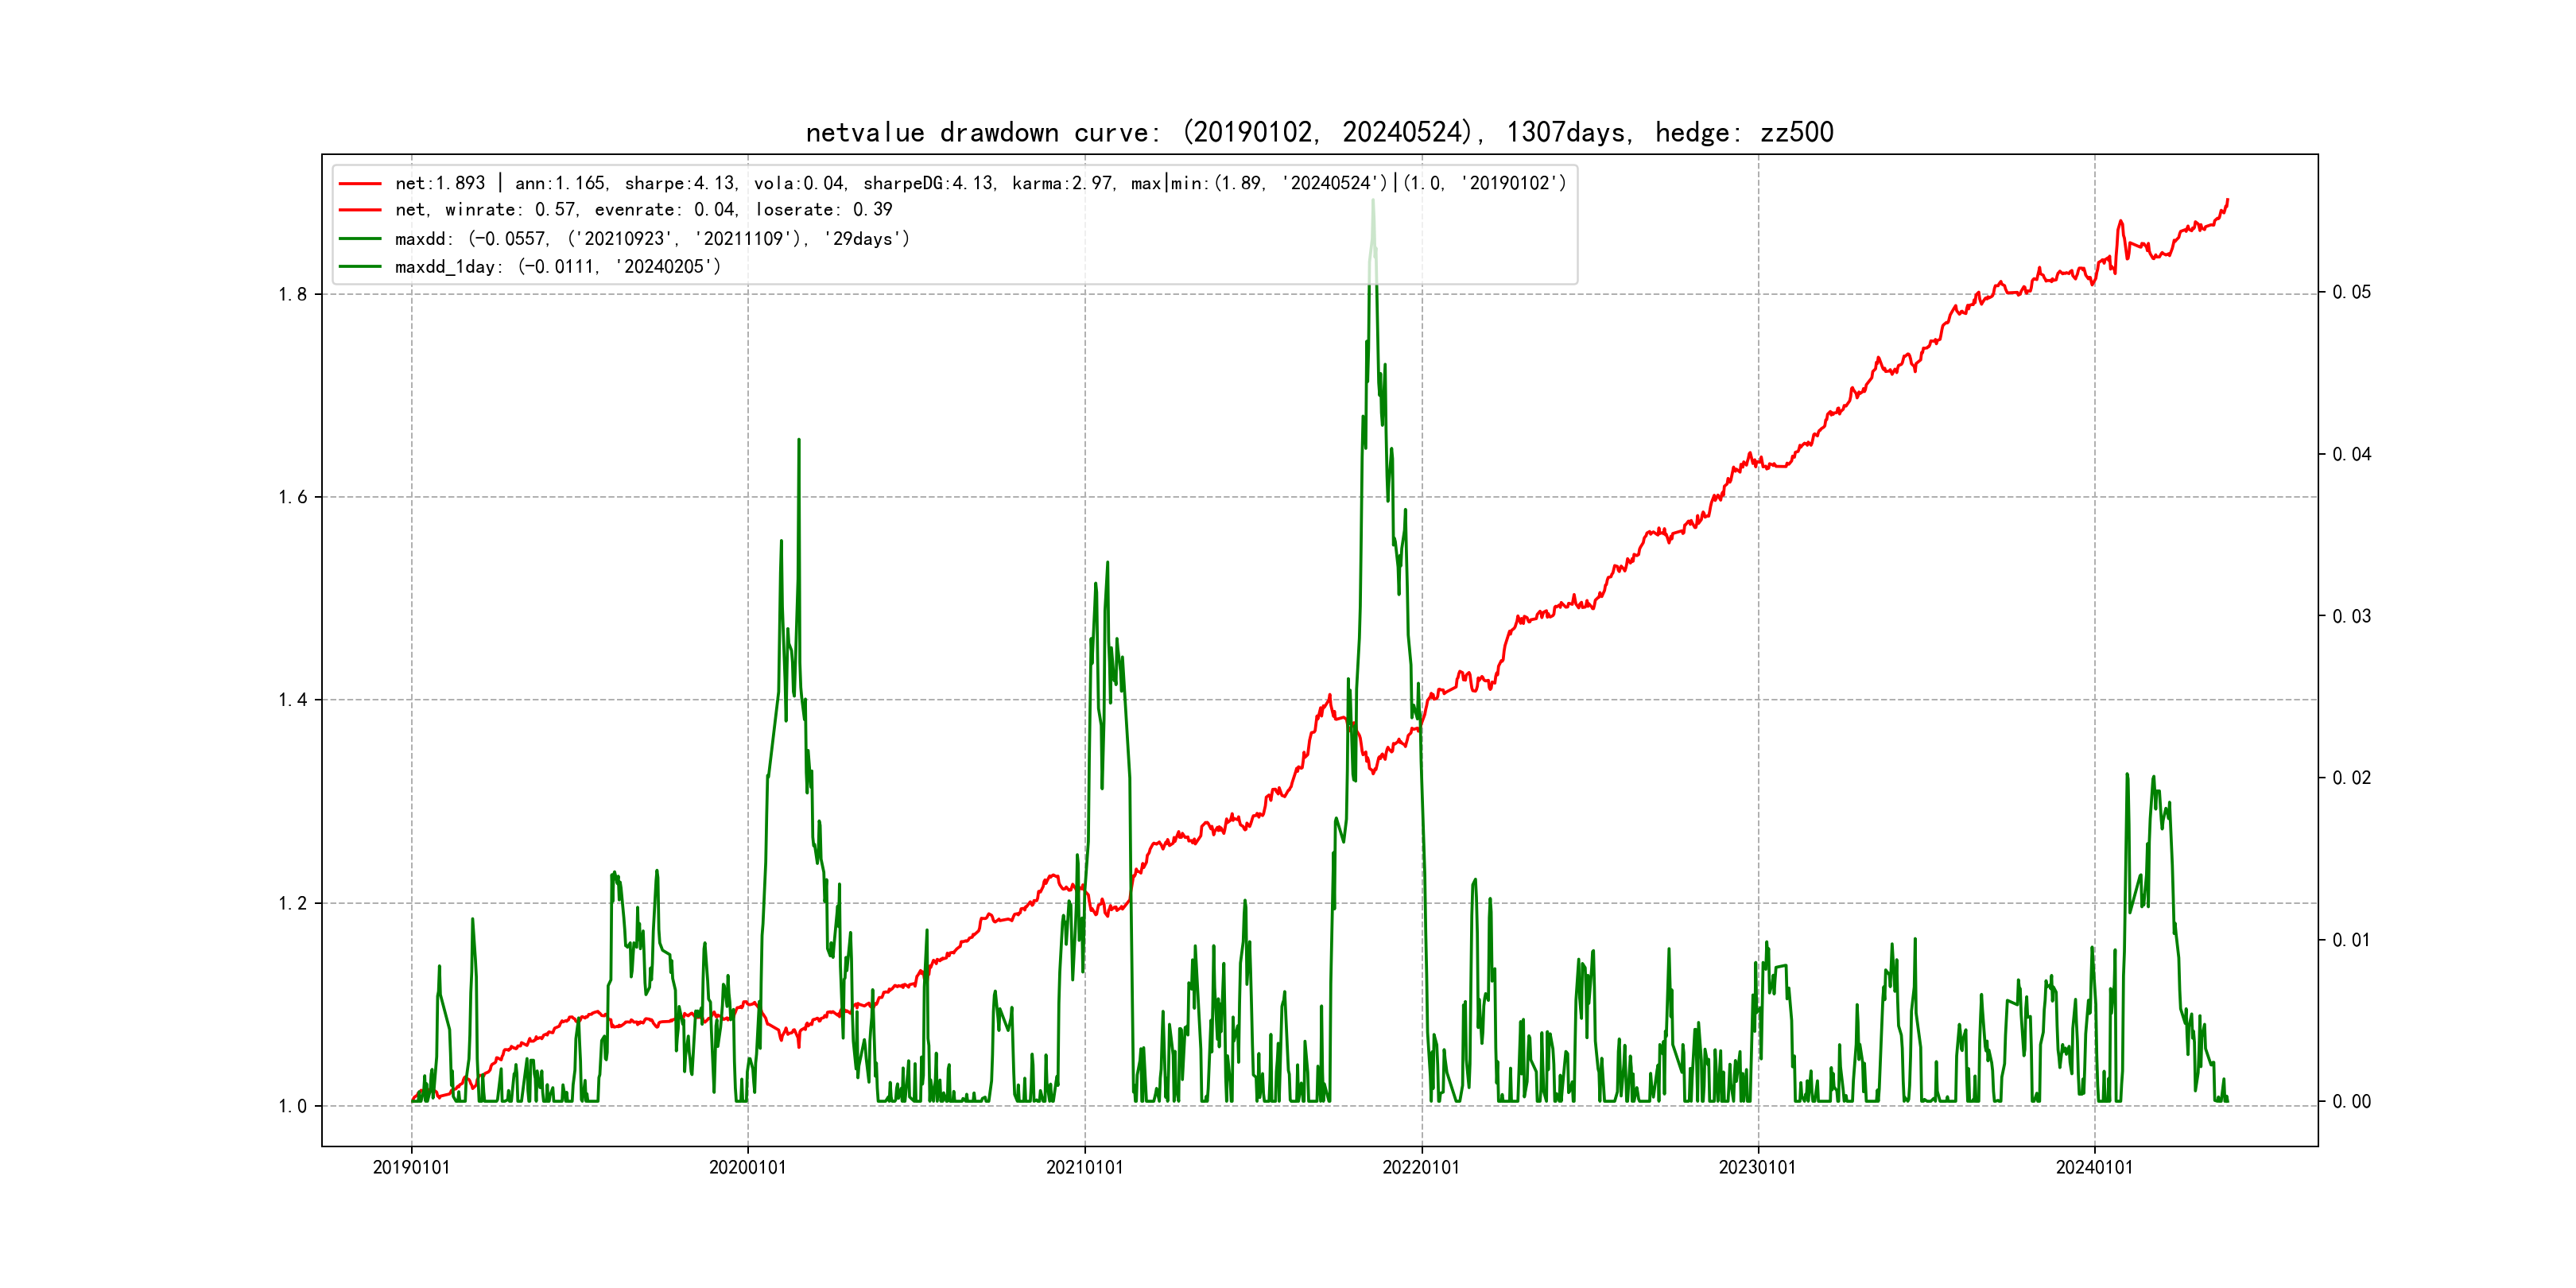Click the 20190101 x-axis label

pos(411,1168)
